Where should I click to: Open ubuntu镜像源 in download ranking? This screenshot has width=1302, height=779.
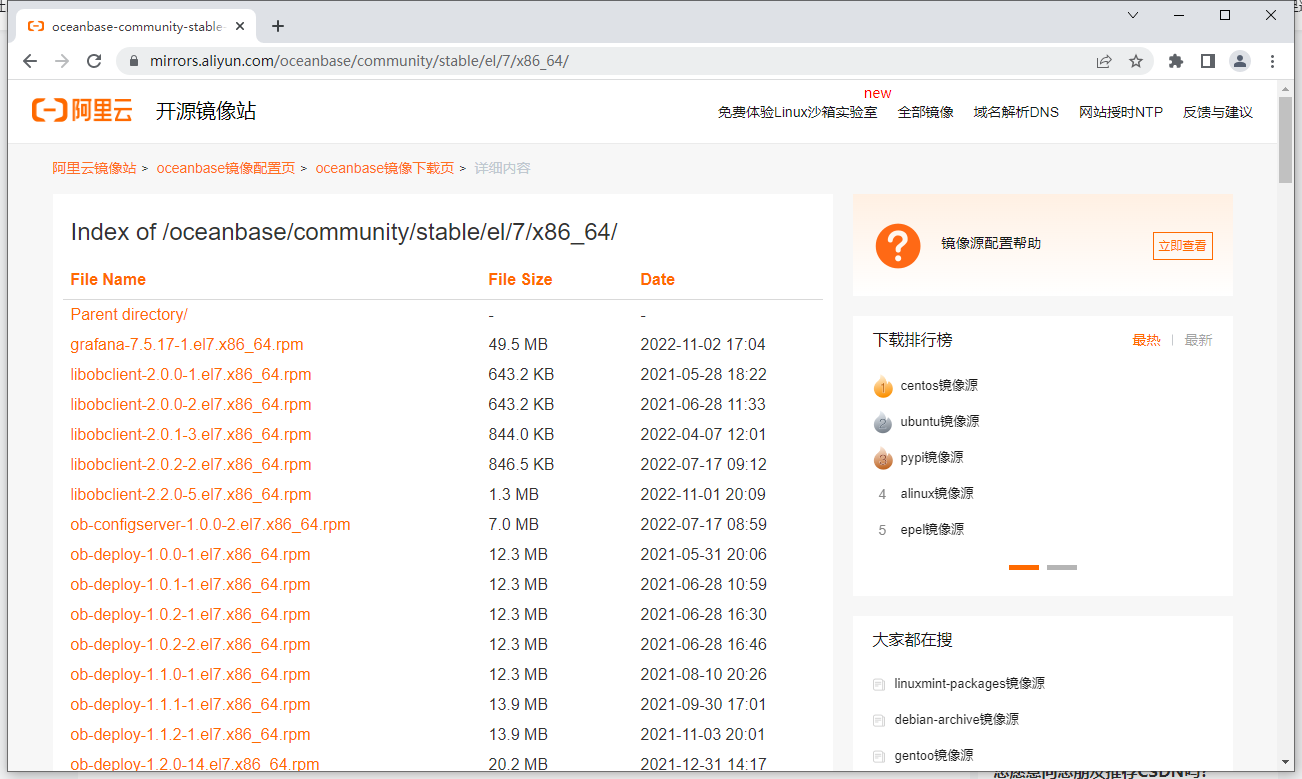tap(940, 421)
